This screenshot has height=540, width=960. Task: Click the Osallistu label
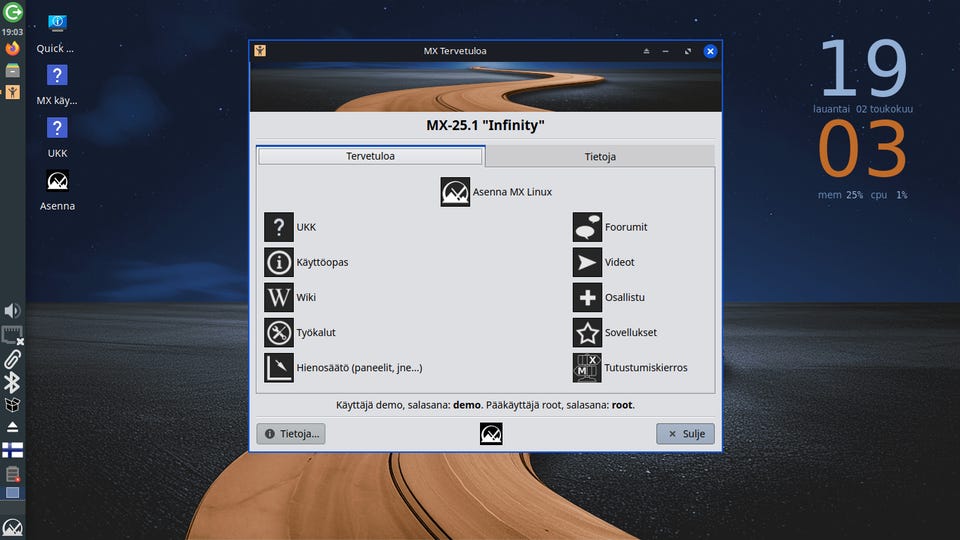click(x=624, y=298)
